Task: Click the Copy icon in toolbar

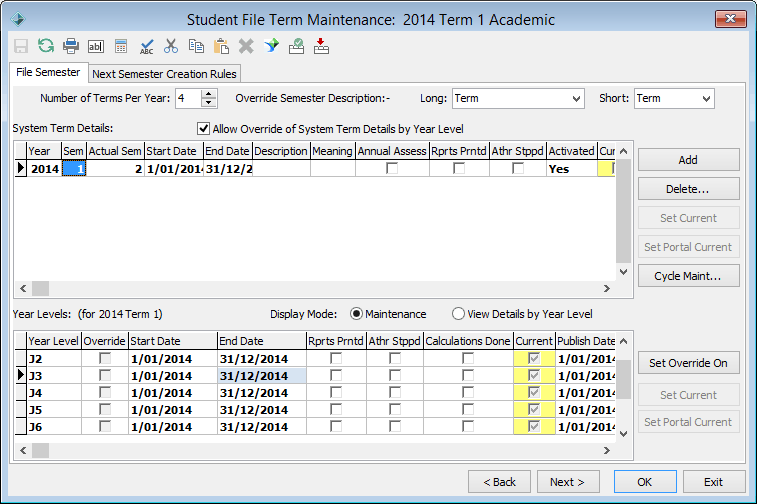Action: [196, 46]
